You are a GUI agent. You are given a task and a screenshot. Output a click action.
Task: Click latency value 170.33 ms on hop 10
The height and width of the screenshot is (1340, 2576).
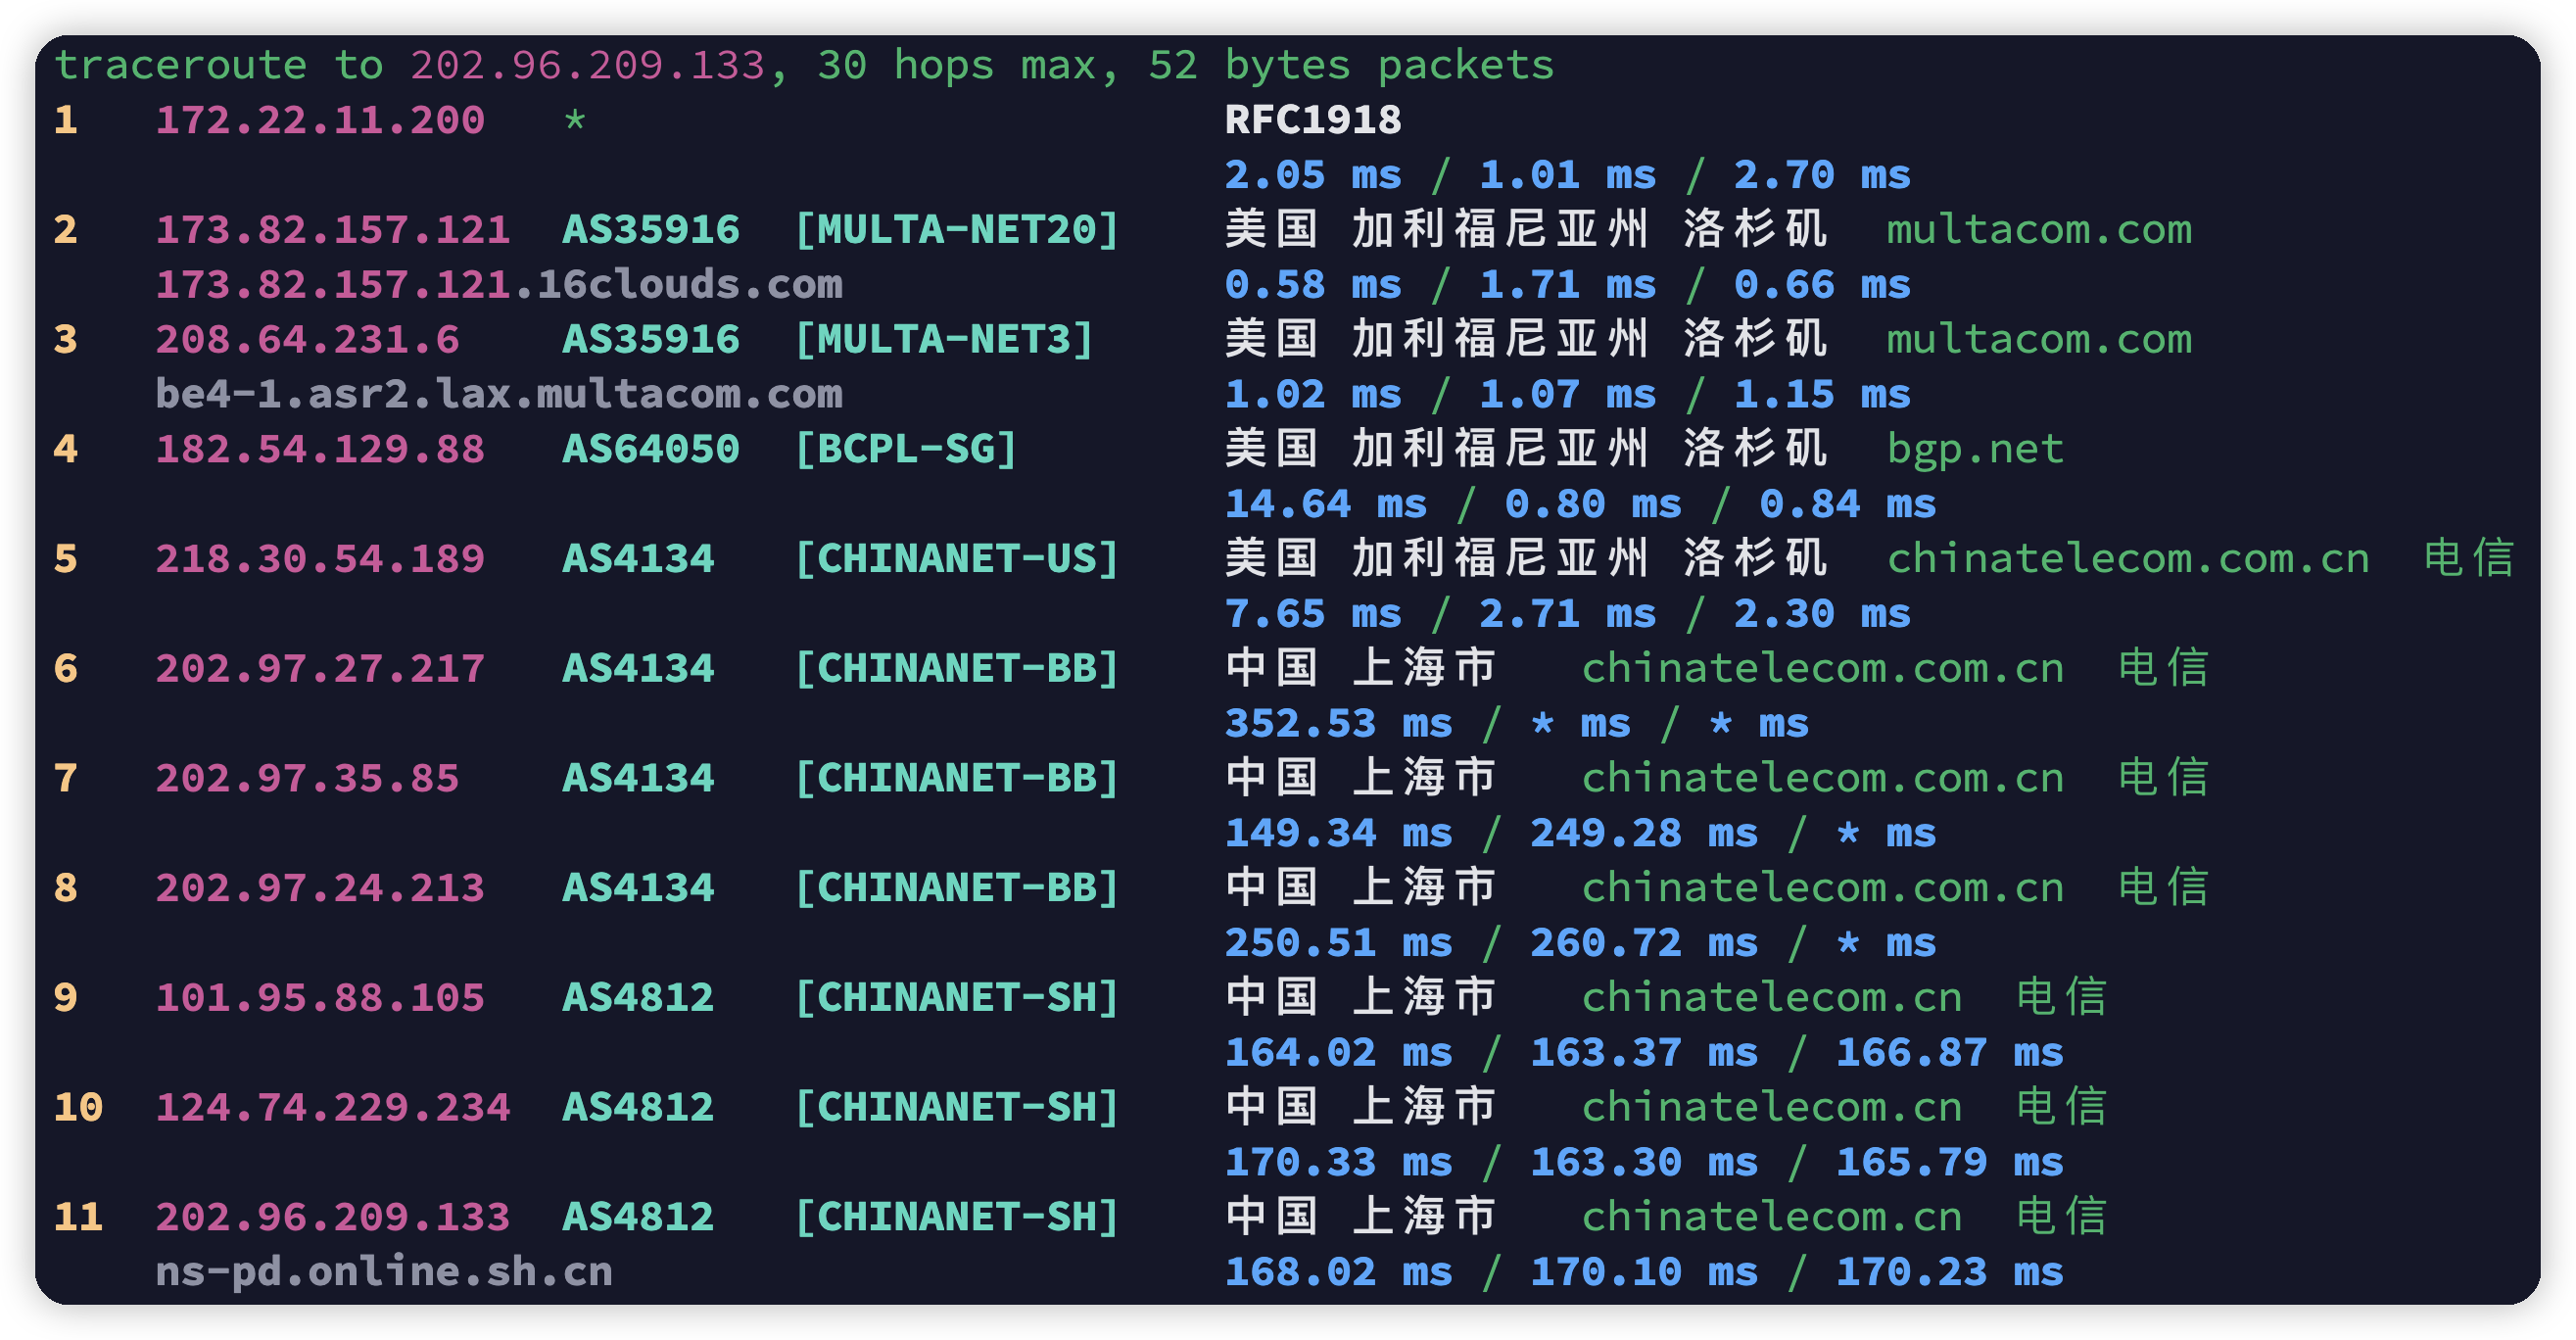pyautogui.click(x=1338, y=1163)
